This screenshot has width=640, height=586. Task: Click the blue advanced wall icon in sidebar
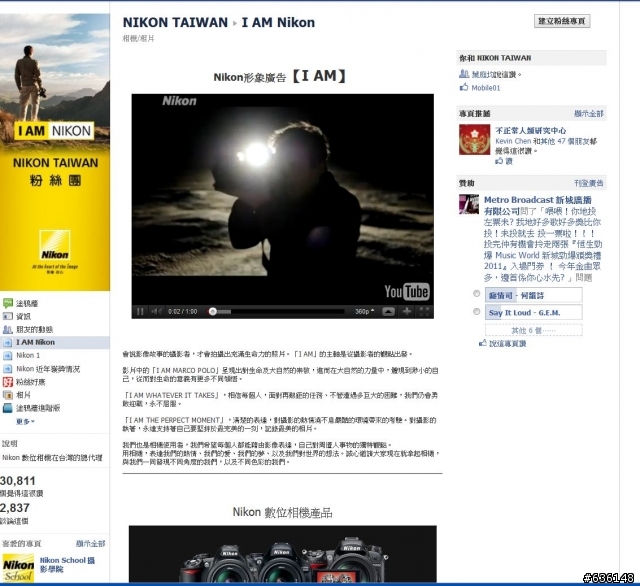[8, 408]
